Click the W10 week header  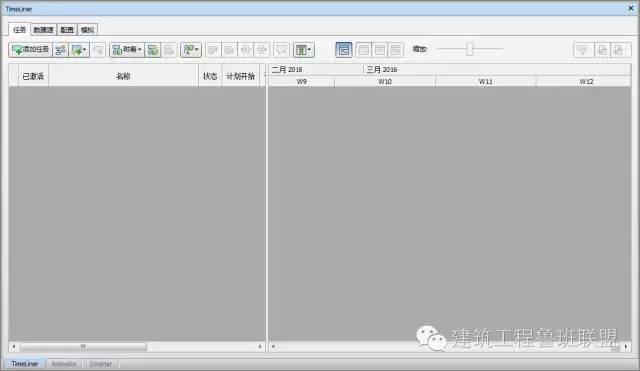coord(385,81)
